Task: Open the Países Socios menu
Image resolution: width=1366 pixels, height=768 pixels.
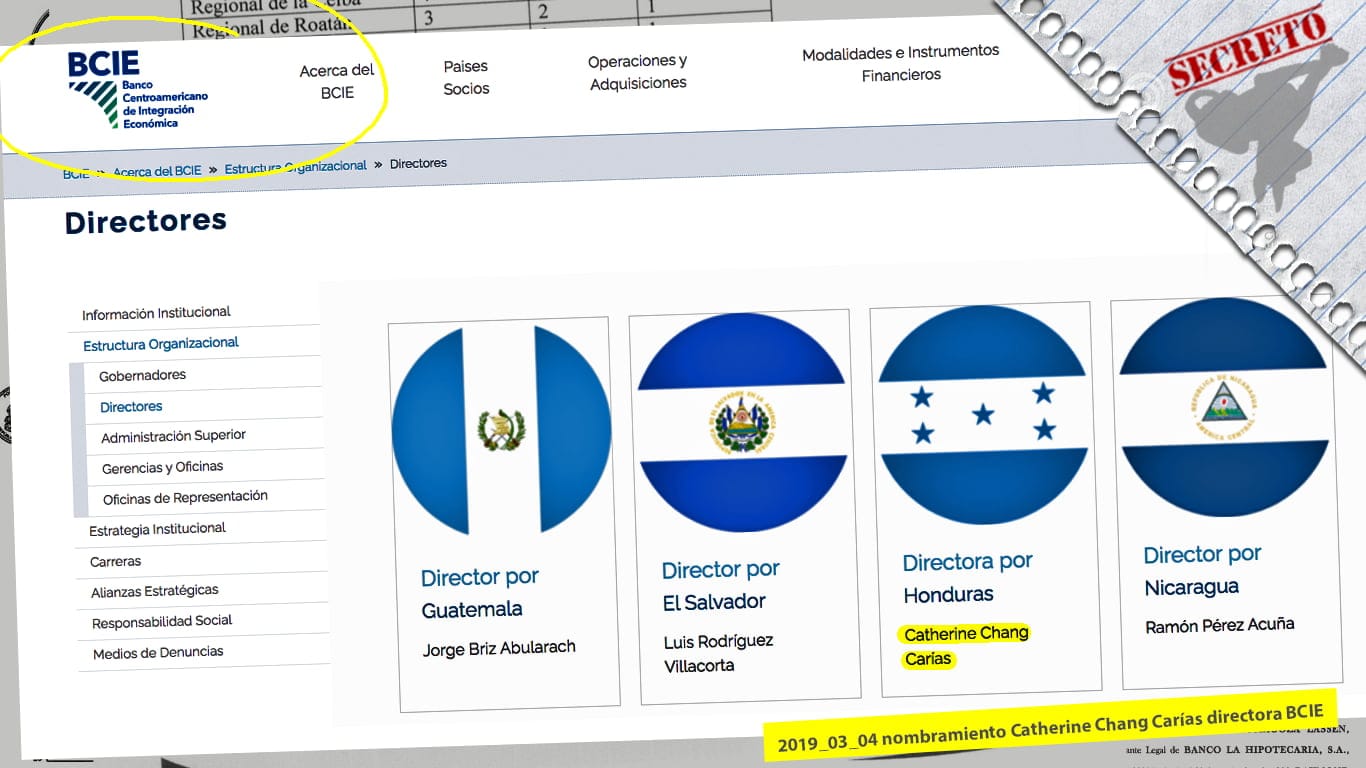Action: (466, 77)
